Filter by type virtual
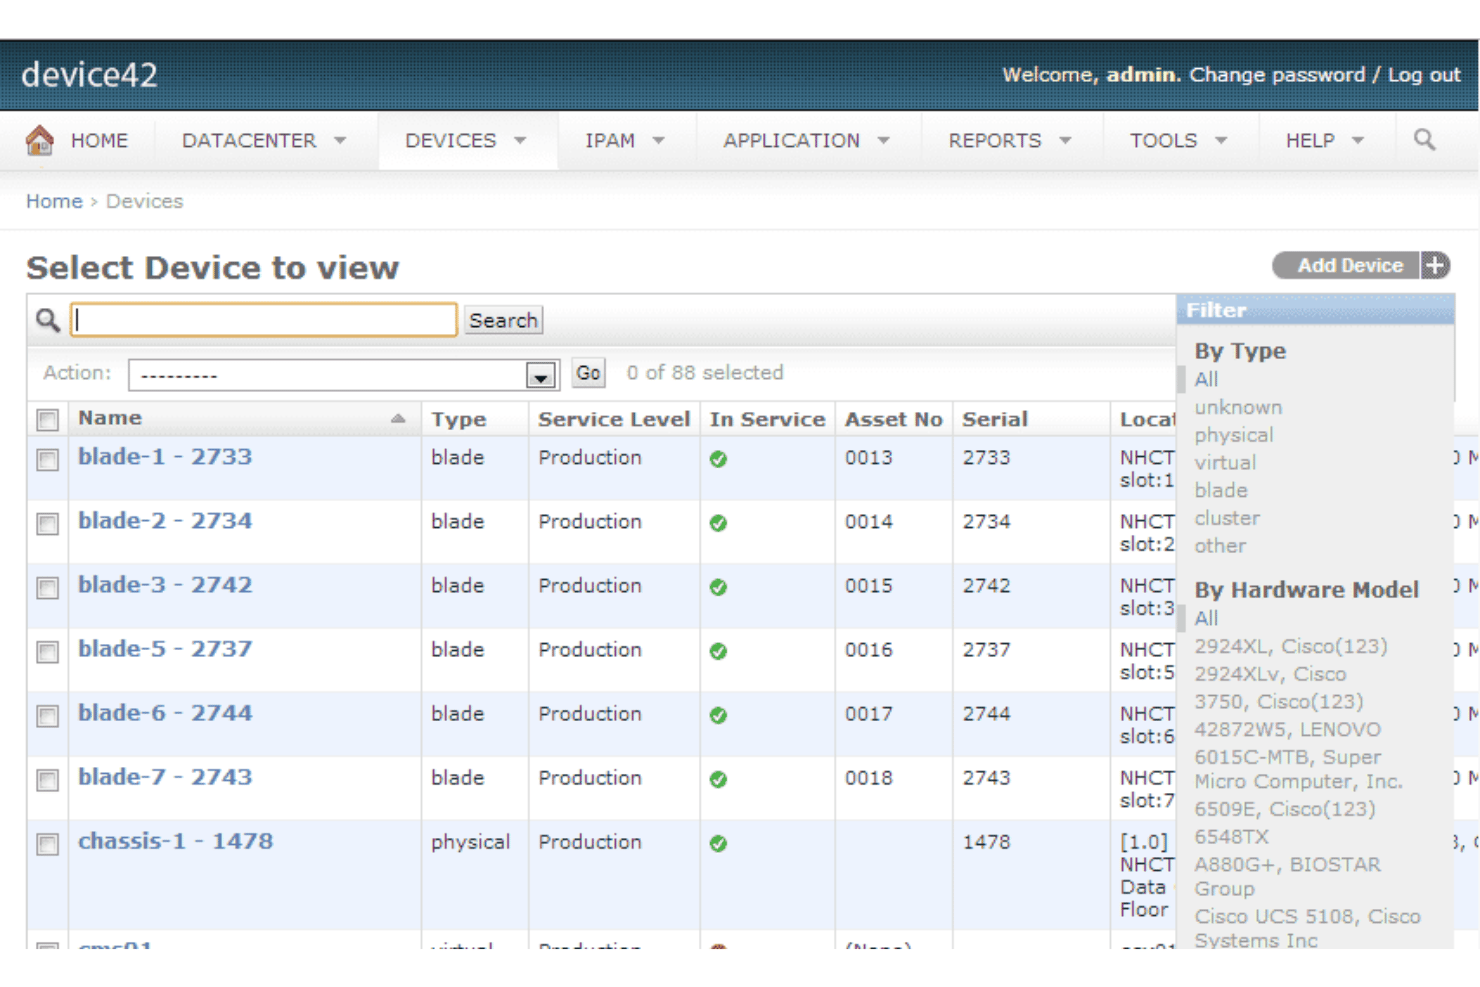 coord(1225,463)
